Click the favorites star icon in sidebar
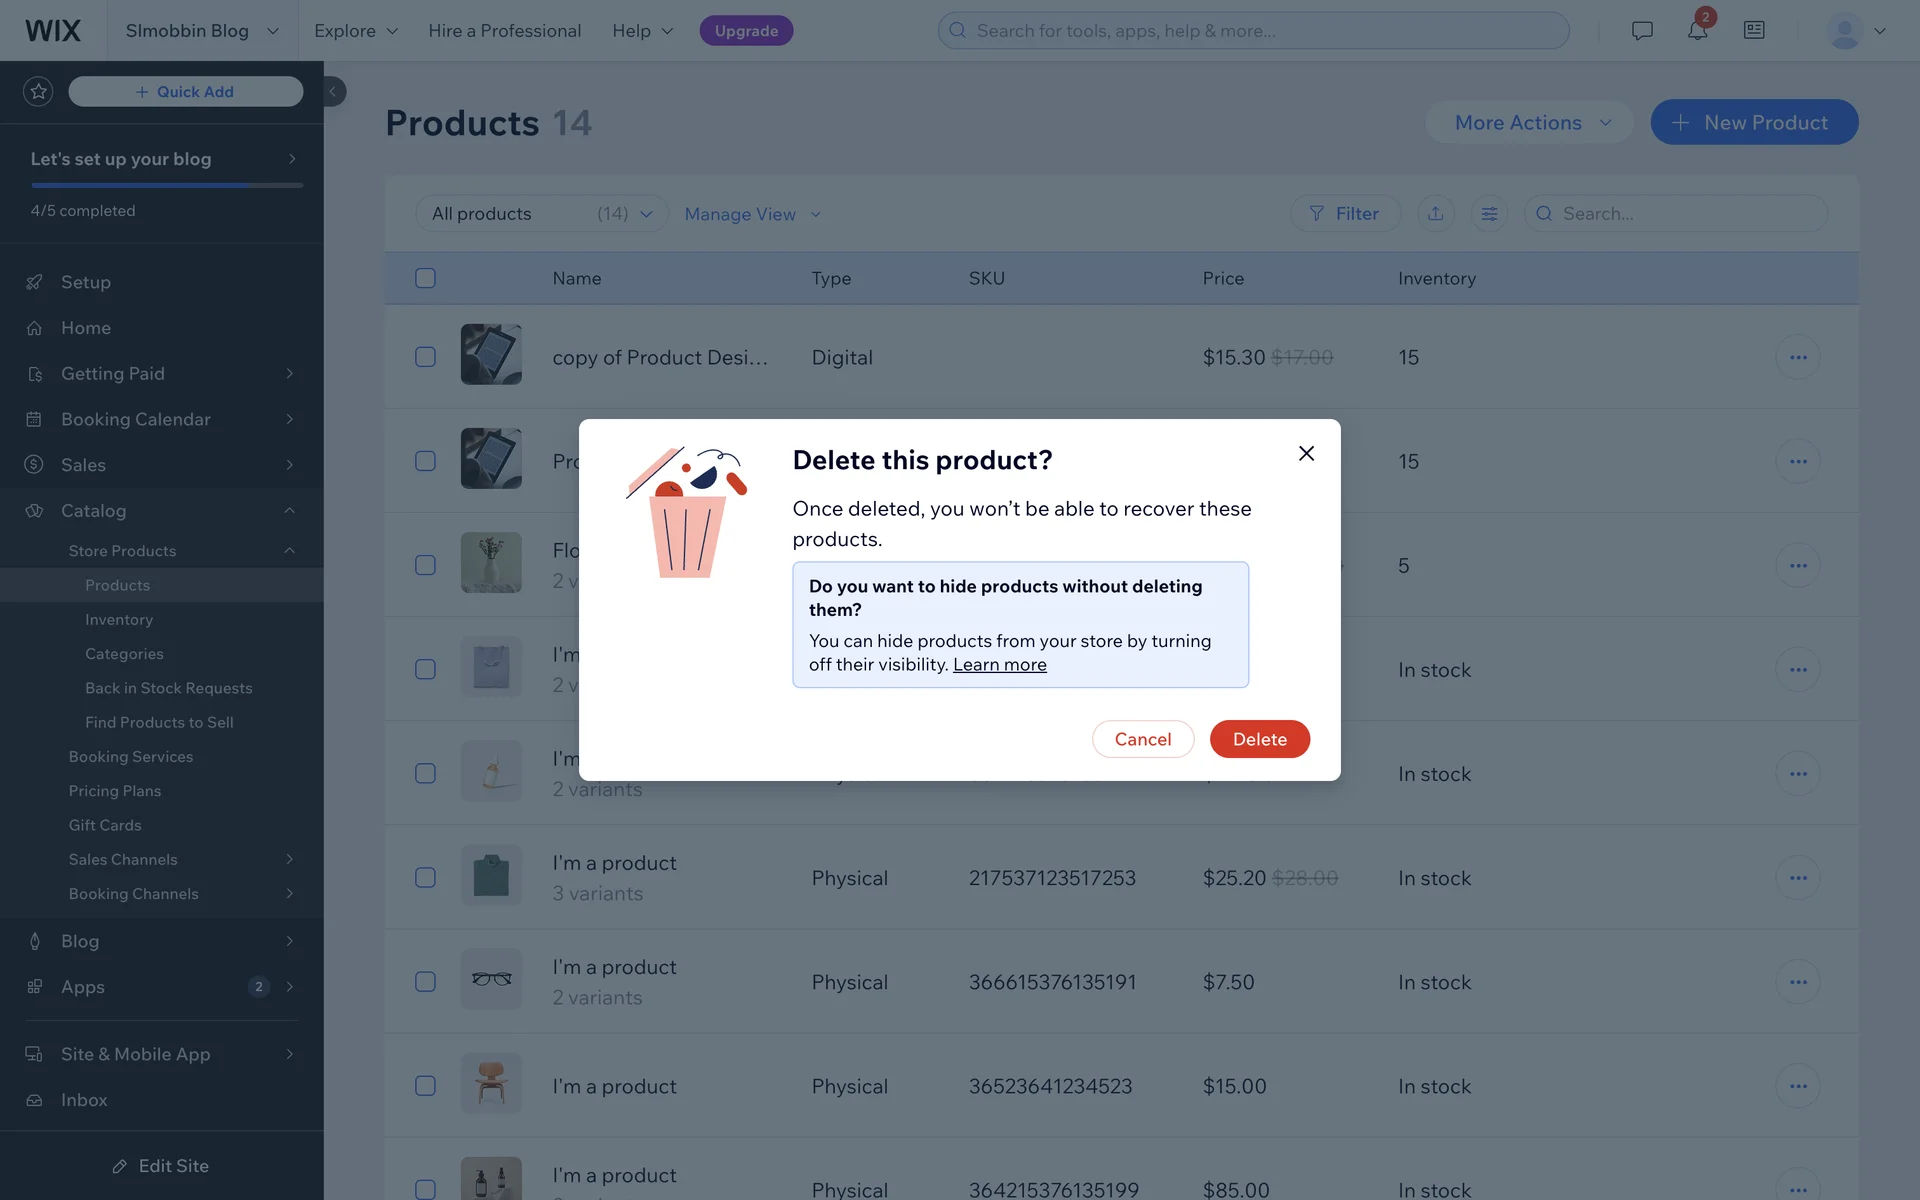The height and width of the screenshot is (1200, 1920). (38, 92)
